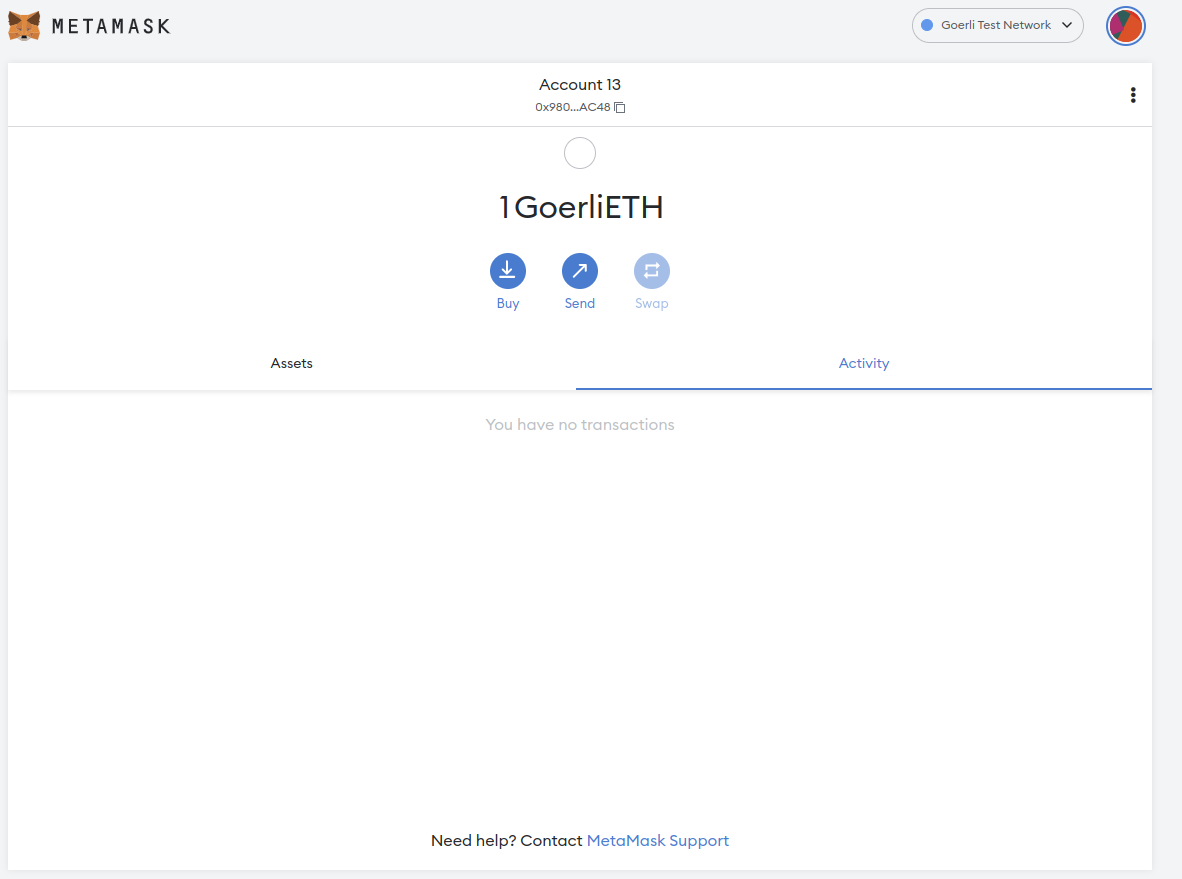The image size is (1182, 879).
Task: Click the Swap icon
Action: [651, 271]
